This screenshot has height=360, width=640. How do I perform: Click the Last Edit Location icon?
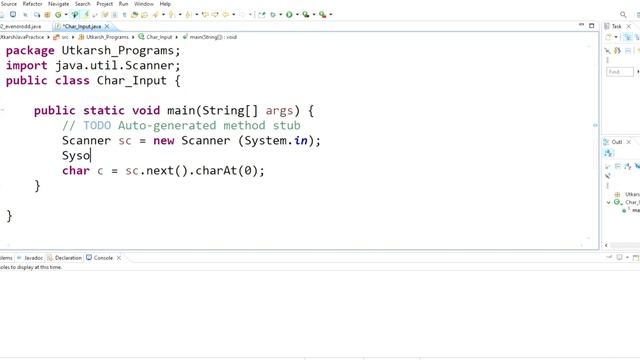click(205, 15)
